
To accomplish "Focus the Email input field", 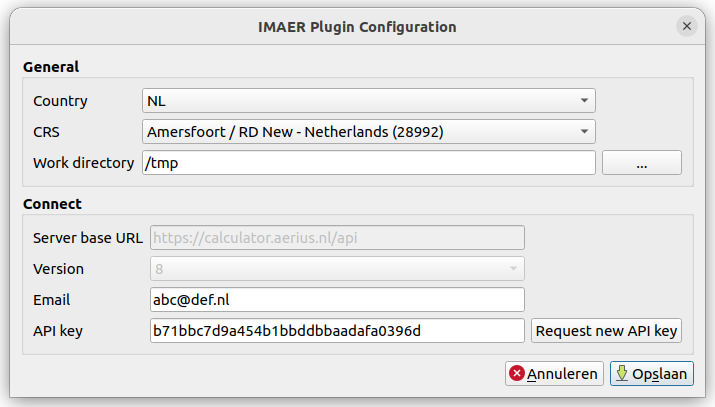I will (337, 300).
